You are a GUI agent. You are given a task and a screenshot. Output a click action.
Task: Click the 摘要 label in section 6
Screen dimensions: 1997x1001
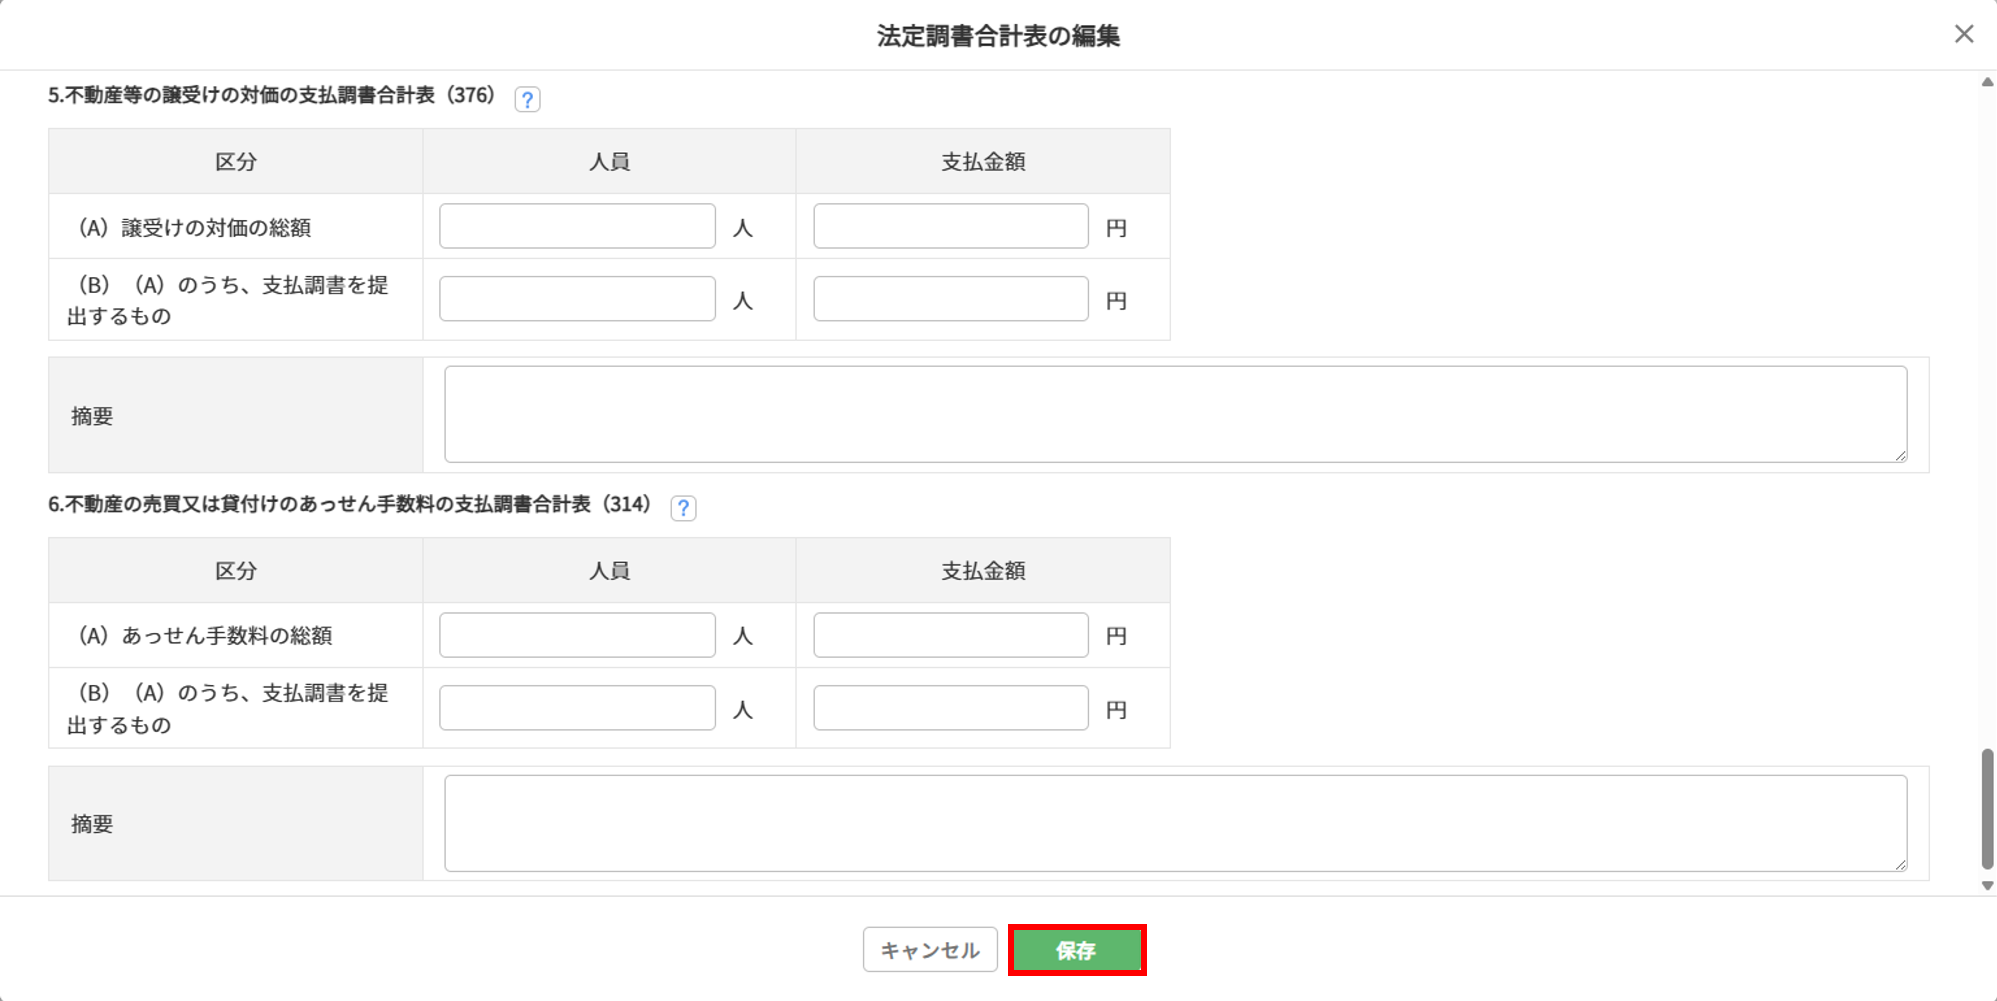[x=92, y=824]
